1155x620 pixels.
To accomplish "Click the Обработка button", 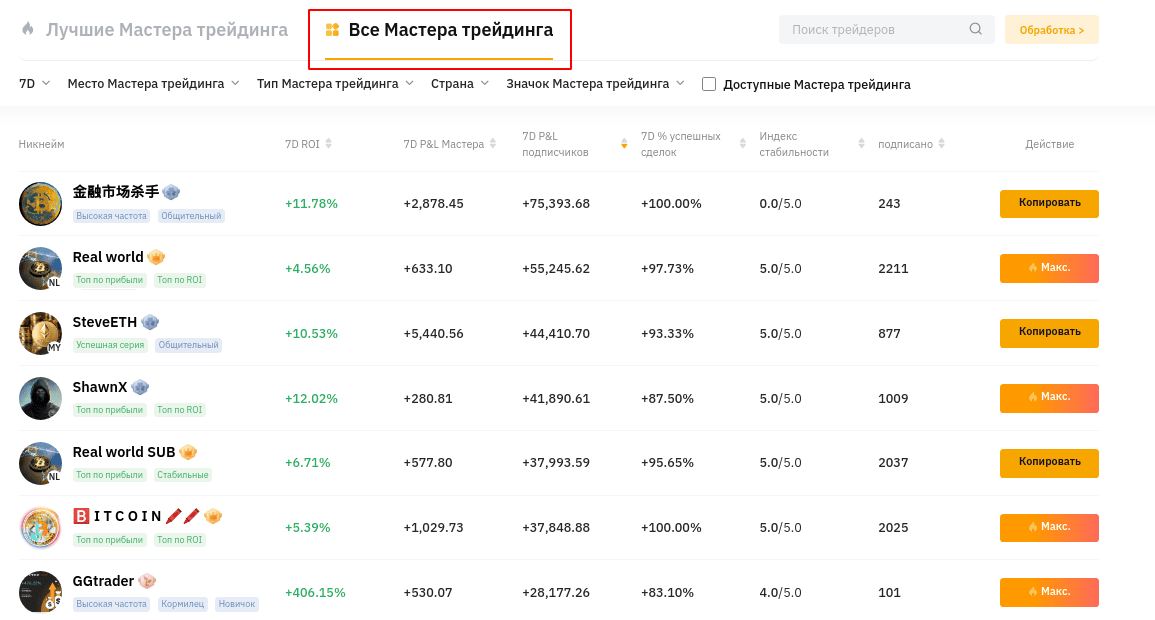I will click(1052, 29).
